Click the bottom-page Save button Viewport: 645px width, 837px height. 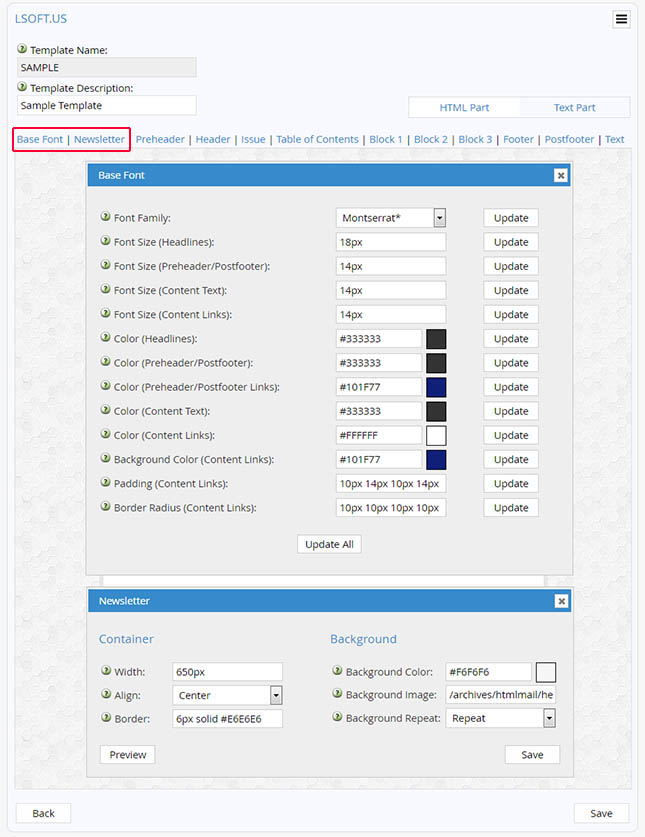[601, 814]
